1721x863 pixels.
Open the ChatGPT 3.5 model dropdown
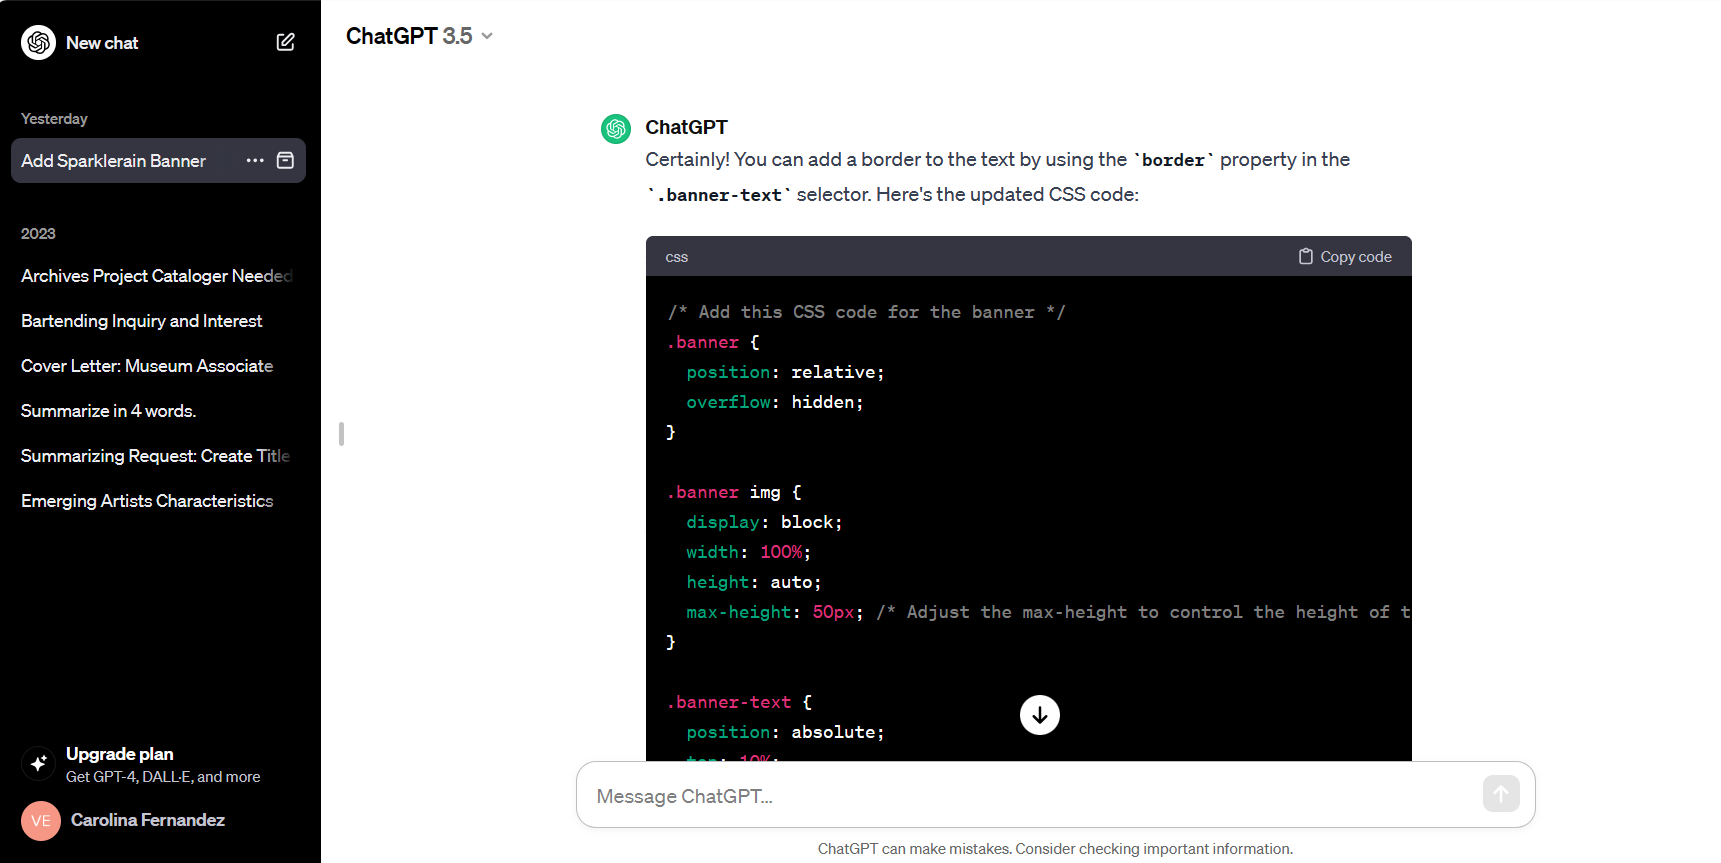pos(419,36)
